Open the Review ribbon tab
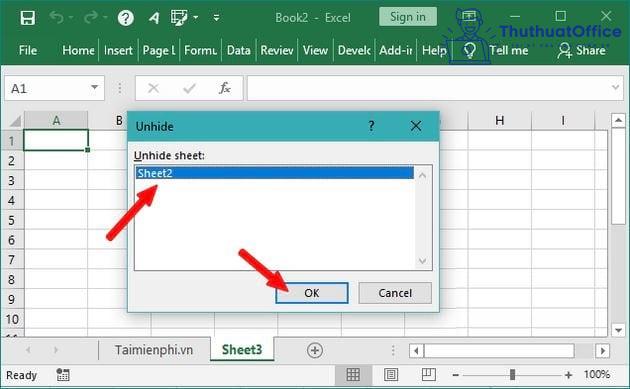The height and width of the screenshot is (389, 630). point(277,50)
